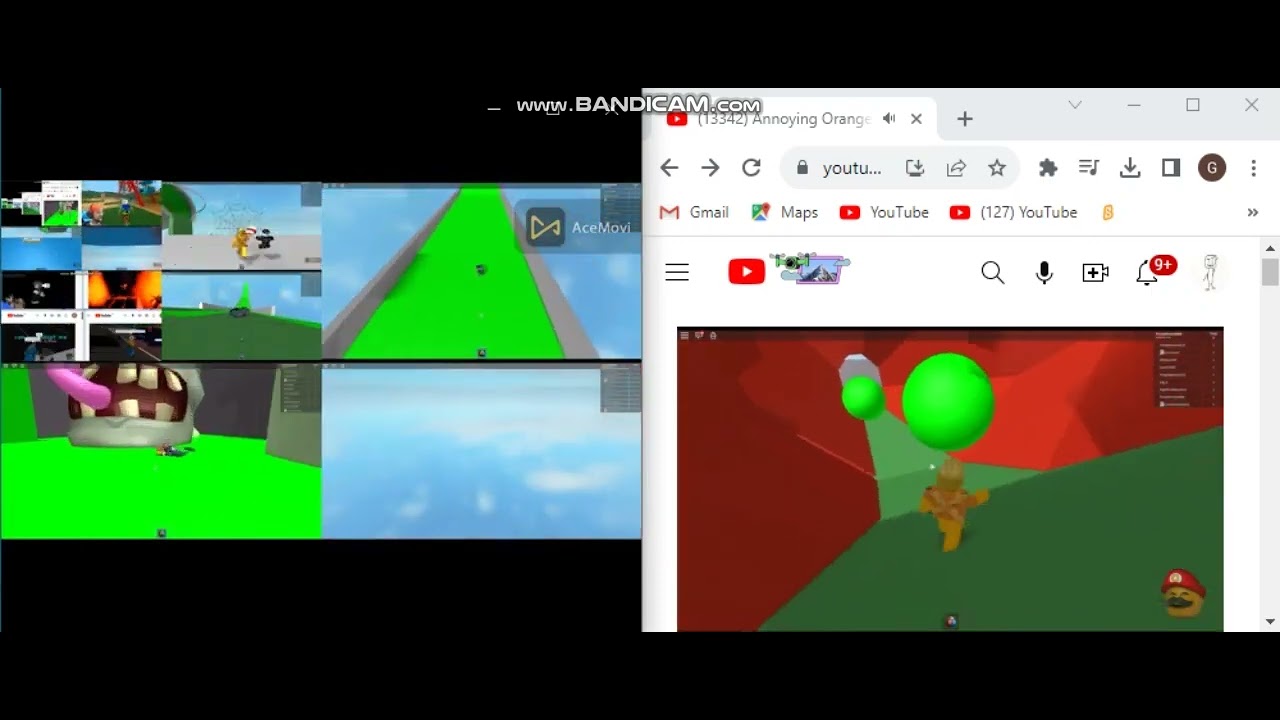Viewport: 1280px width, 720px height.
Task: Click the scrollbar up arrow
Action: click(1270, 247)
